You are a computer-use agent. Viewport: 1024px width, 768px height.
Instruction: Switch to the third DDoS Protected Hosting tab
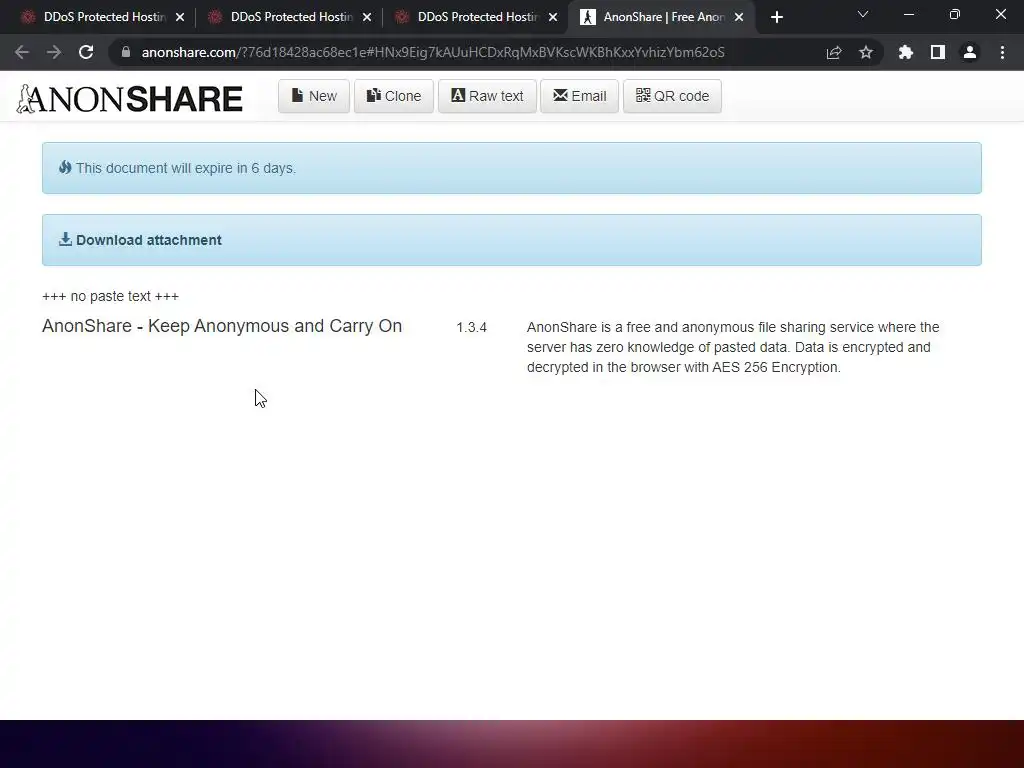coord(475,17)
